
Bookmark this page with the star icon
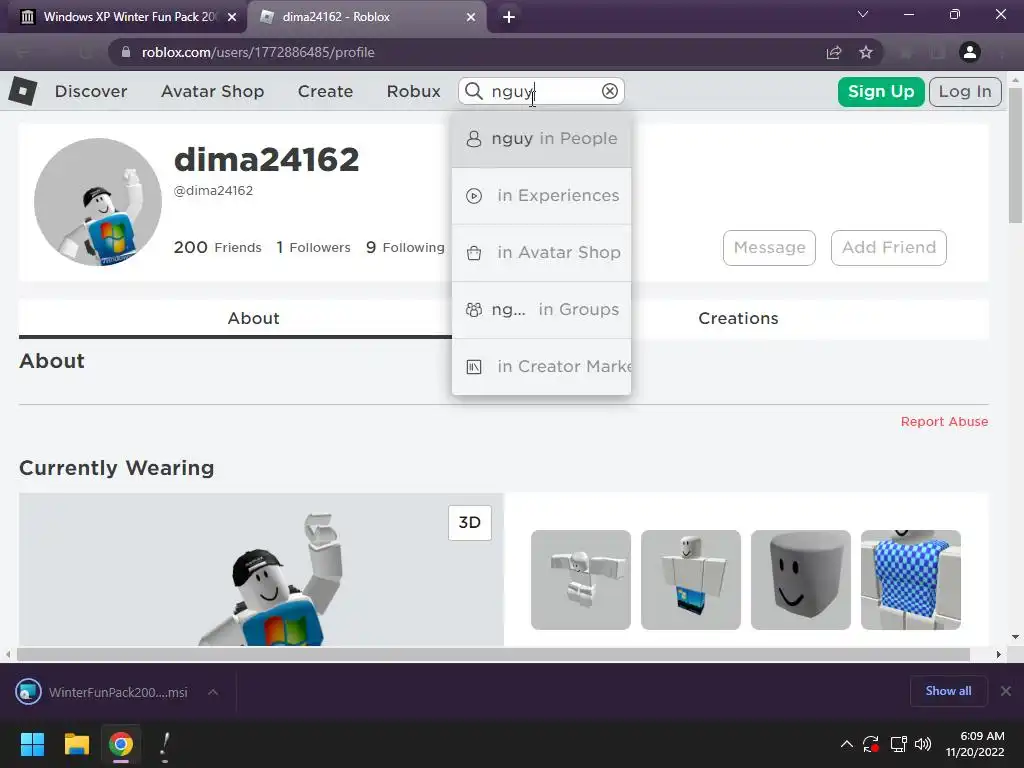point(865,52)
